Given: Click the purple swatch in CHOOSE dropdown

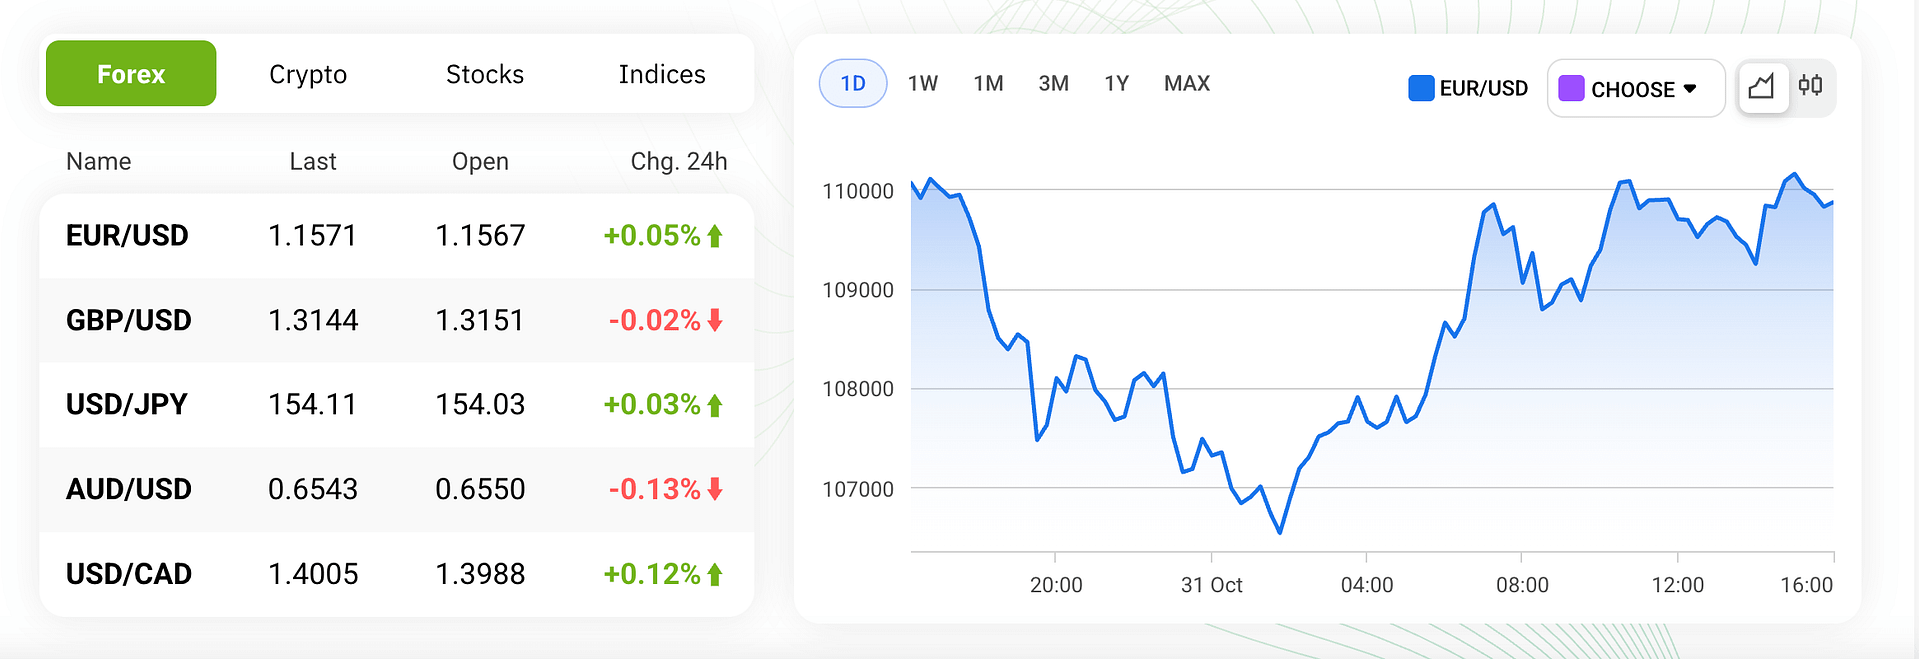Looking at the screenshot, I should click(1571, 88).
